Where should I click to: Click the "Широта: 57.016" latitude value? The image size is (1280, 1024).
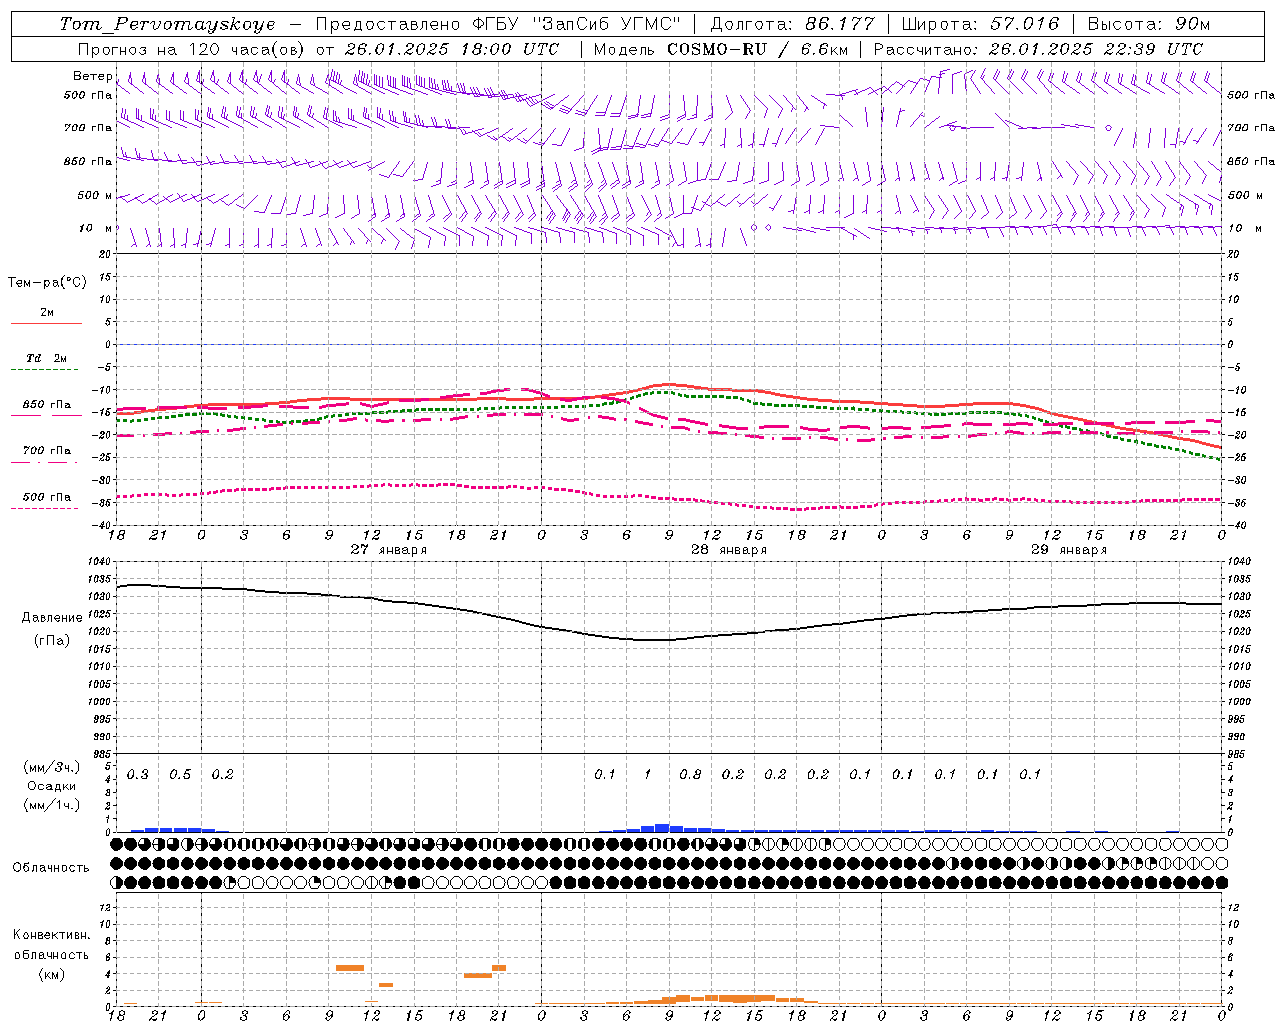[x=980, y=24]
